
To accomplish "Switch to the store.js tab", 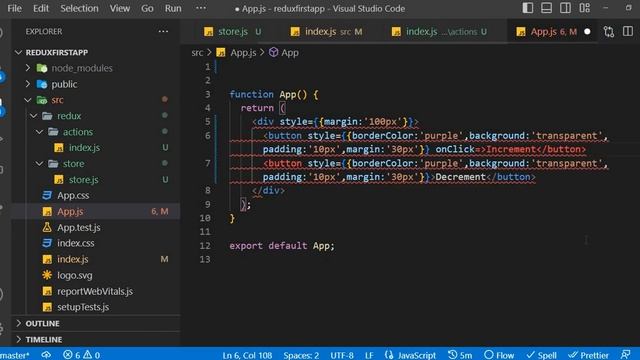I will click(x=233, y=31).
